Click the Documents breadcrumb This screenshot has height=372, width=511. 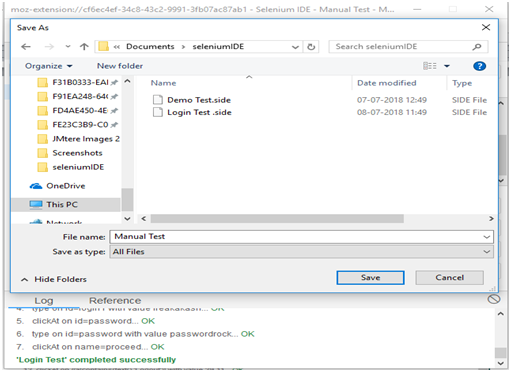tap(150, 47)
